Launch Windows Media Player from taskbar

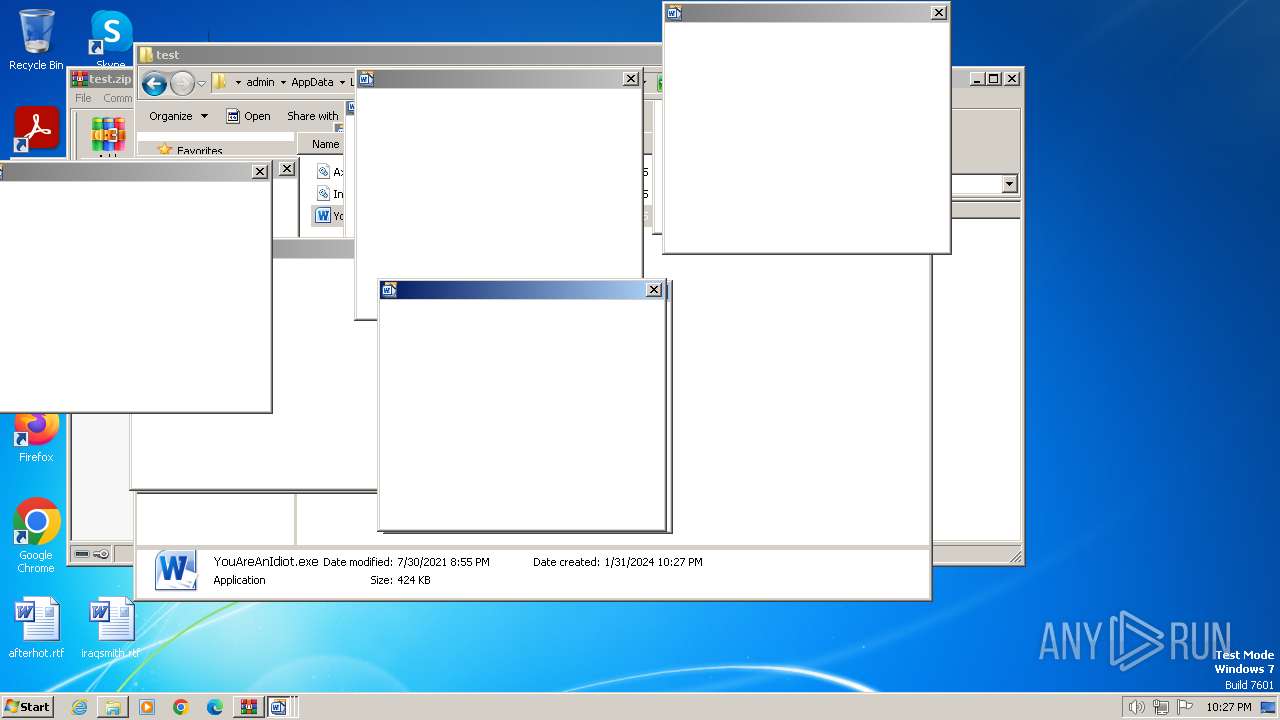pos(147,707)
